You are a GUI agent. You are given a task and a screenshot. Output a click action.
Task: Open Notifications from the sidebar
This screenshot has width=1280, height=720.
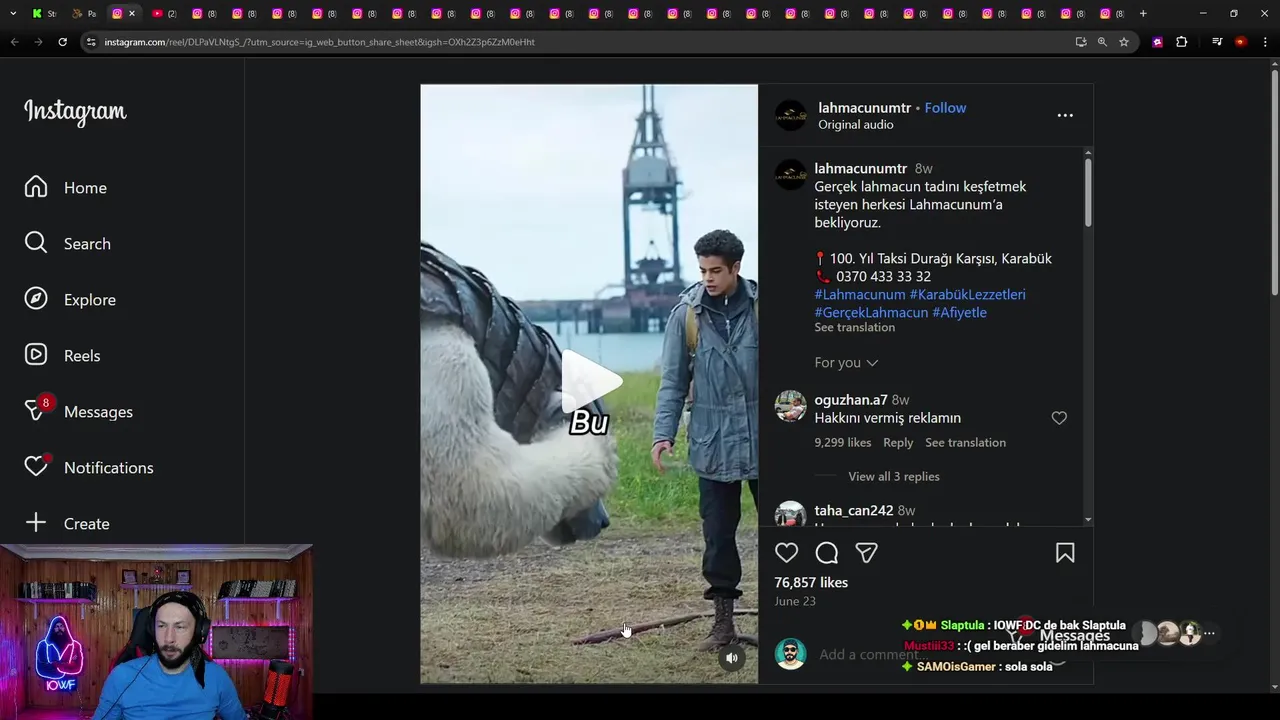point(89,468)
